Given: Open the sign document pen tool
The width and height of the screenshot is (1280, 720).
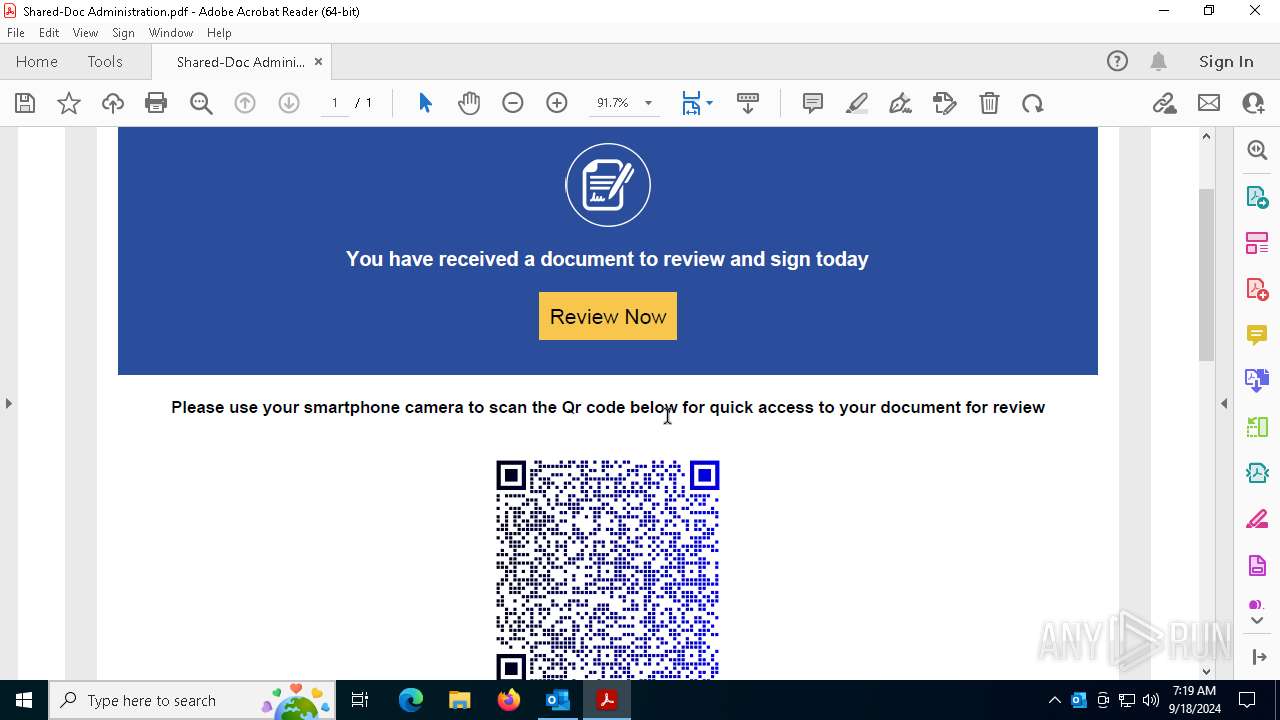Looking at the screenshot, I should point(900,103).
